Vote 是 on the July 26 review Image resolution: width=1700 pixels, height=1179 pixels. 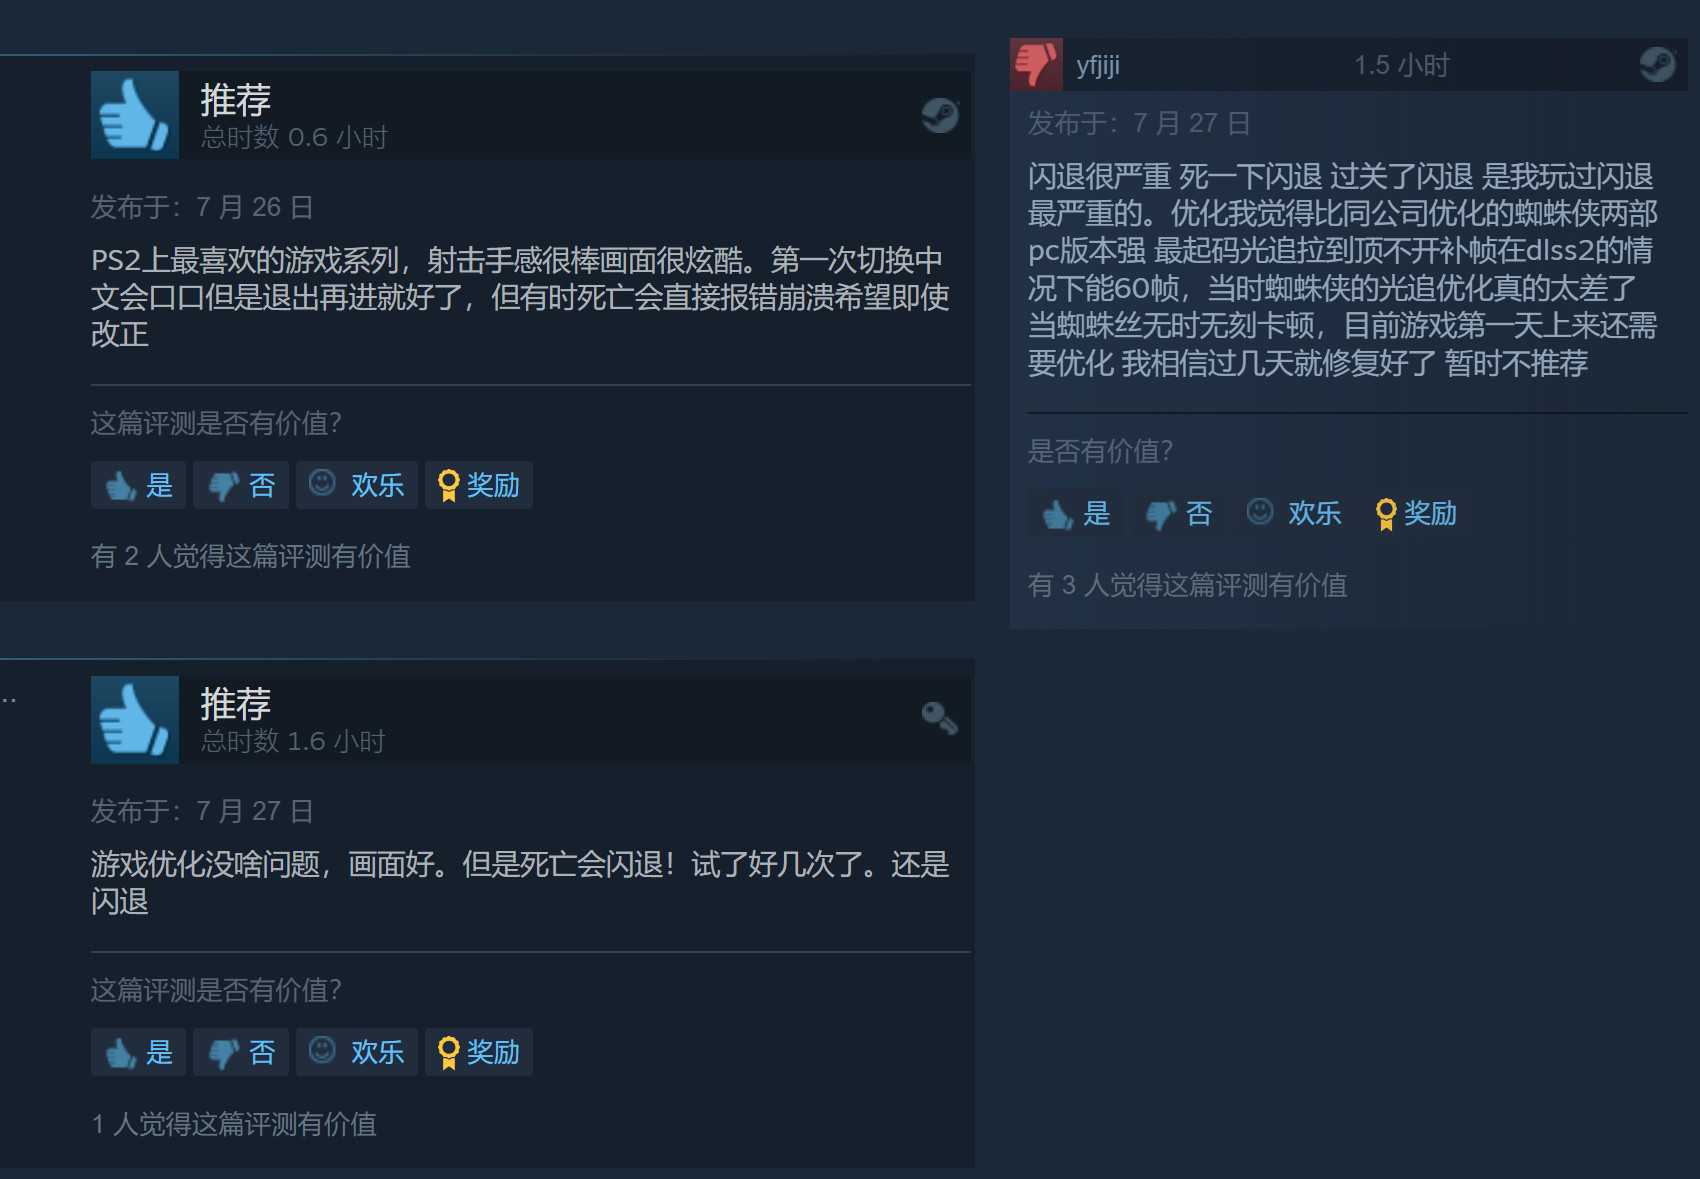pos(139,486)
